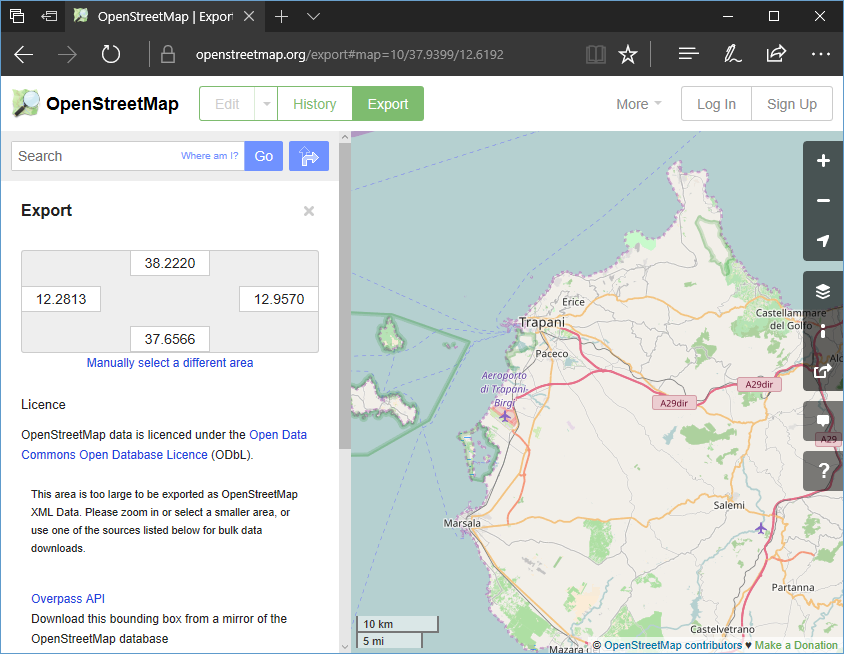
Task: Click the Castelvetrano label on map
Action: pyautogui.click(x=722, y=629)
